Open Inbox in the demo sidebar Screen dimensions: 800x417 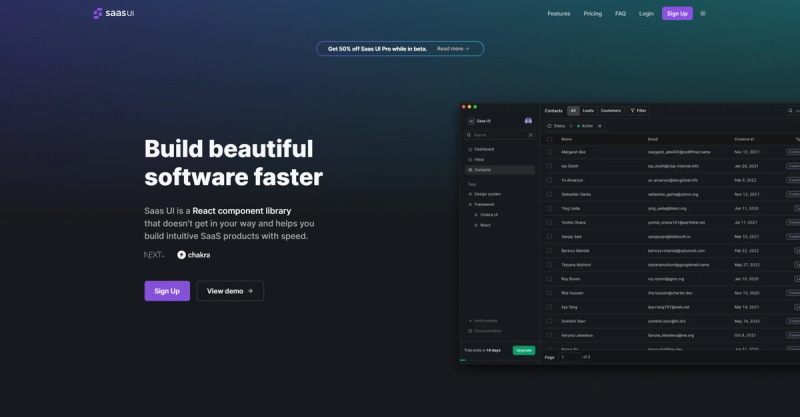click(x=479, y=159)
